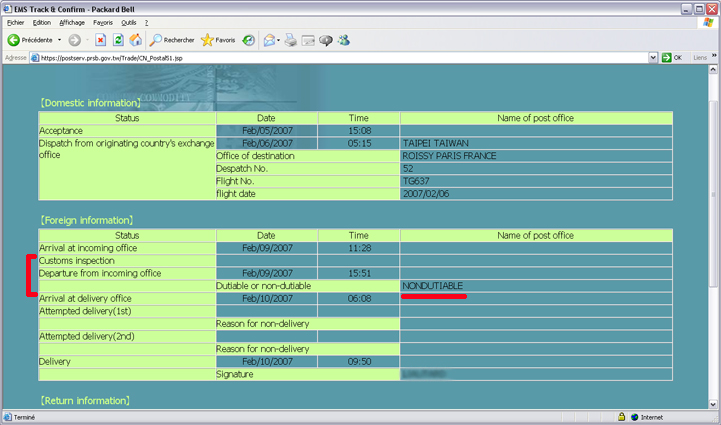721x425 pixels.
Task: Click the Précédente back button
Action: 30,40
